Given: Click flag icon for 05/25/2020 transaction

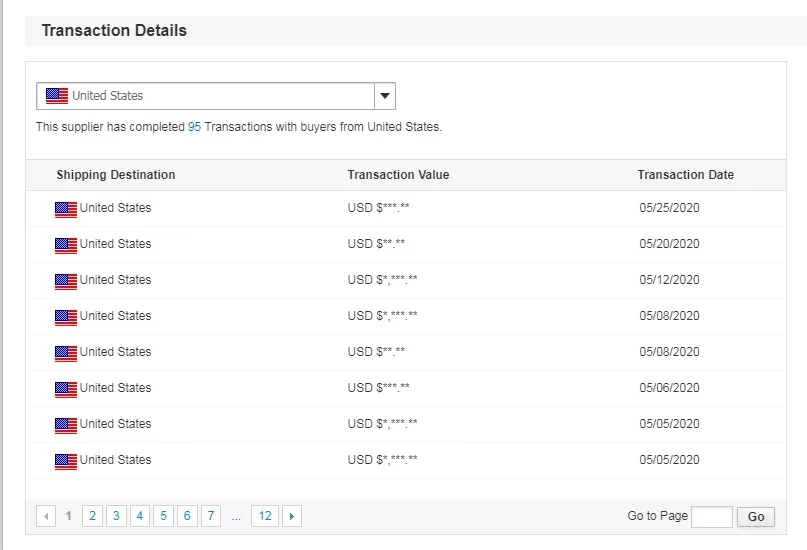Looking at the screenshot, I should (x=66, y=209).
